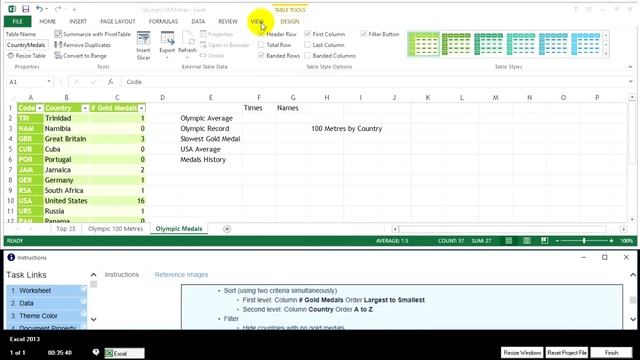
Task: Open the Country column filter dropdown
Action: coord(85,108)
